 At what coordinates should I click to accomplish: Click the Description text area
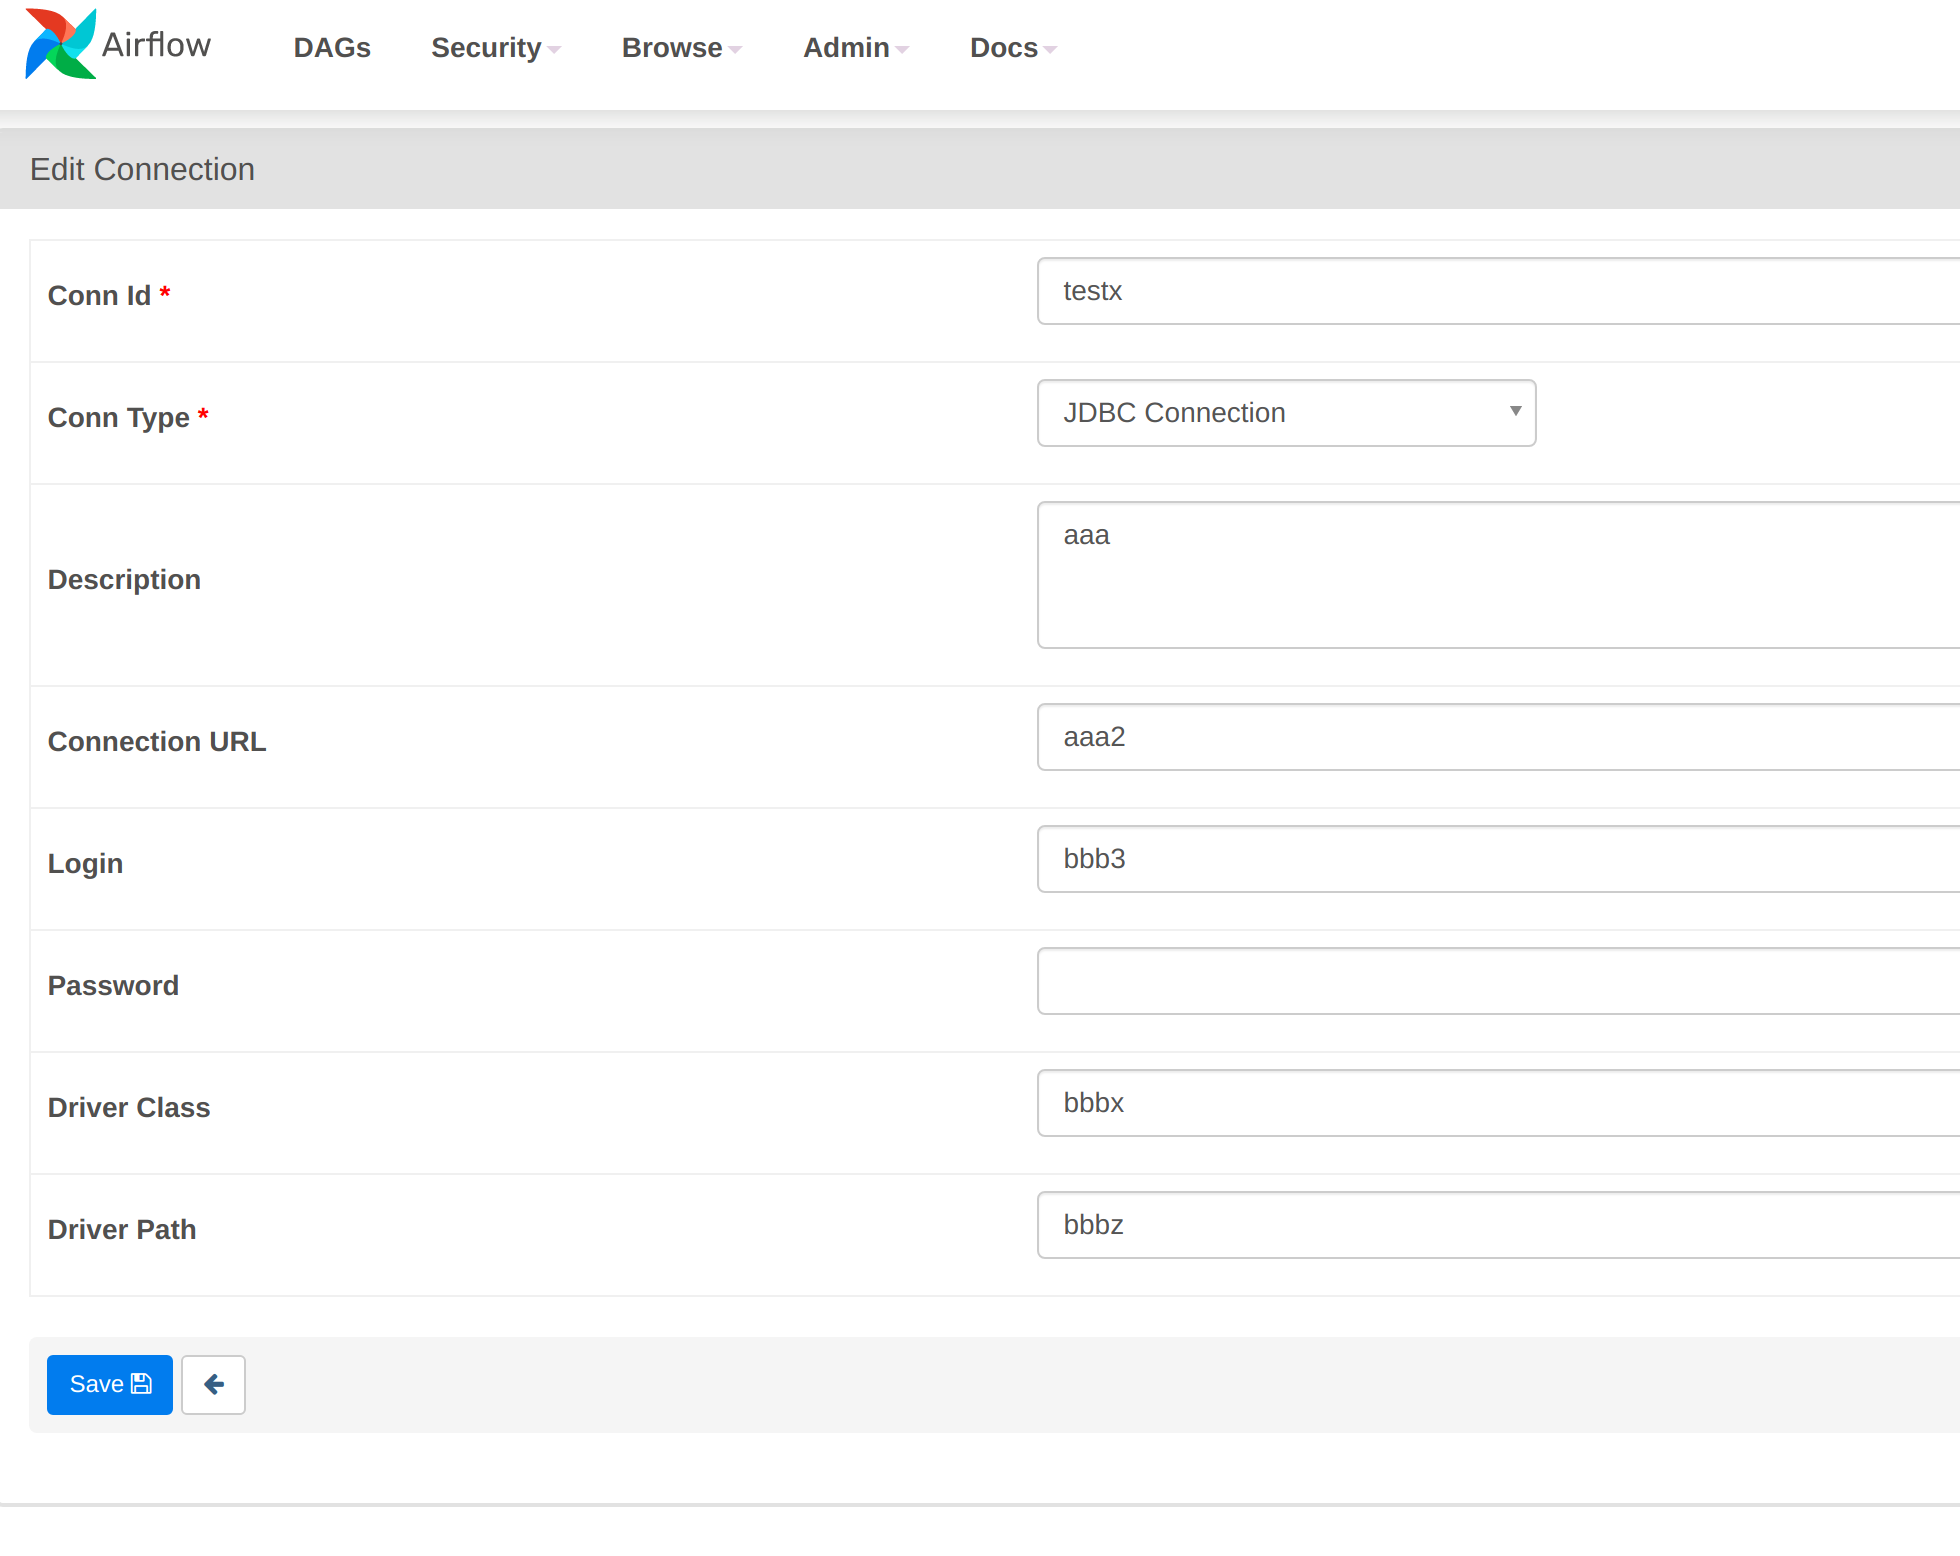pos(1400,575)
